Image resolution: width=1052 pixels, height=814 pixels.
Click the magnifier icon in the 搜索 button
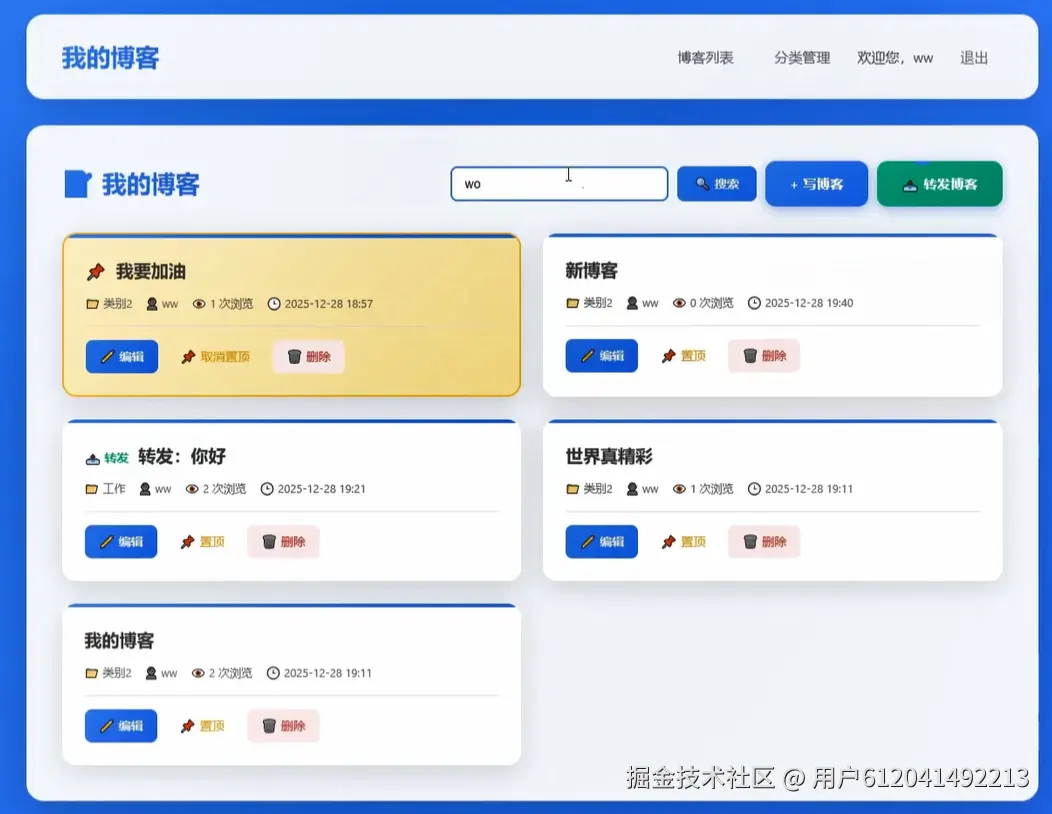[x=700, y=184]
